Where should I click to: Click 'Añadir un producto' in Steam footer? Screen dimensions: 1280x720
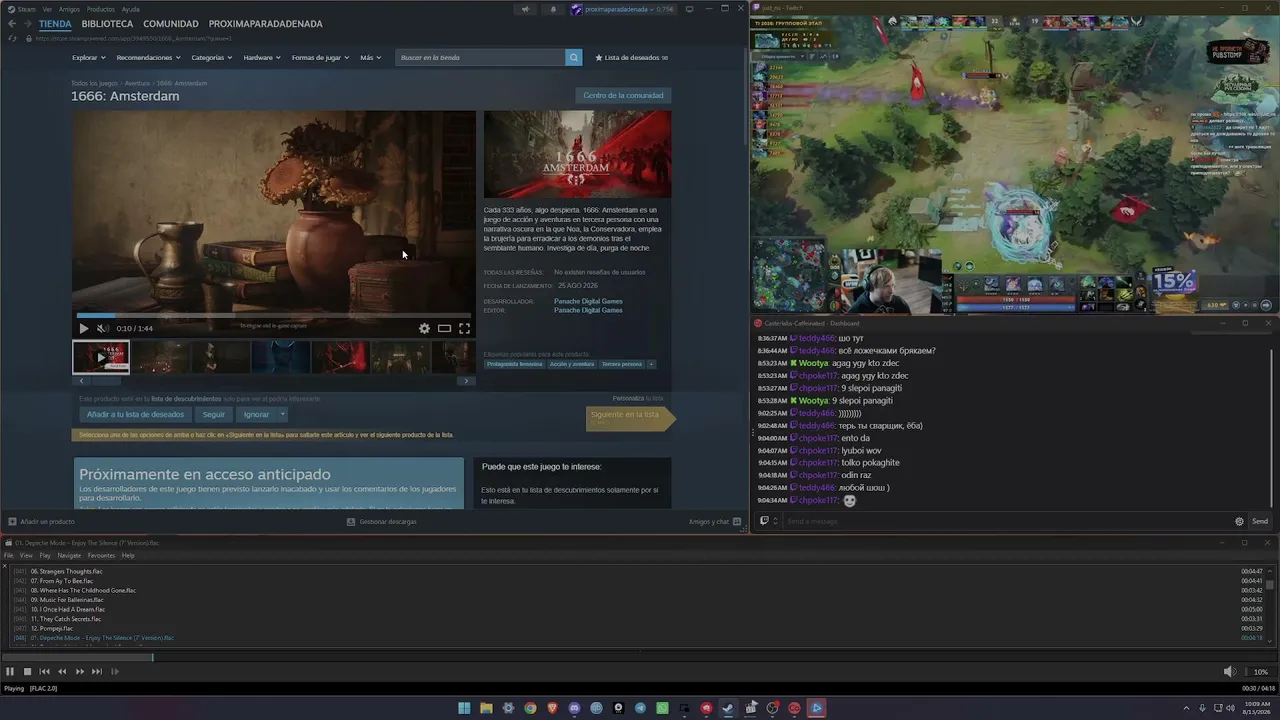point(41,521)
